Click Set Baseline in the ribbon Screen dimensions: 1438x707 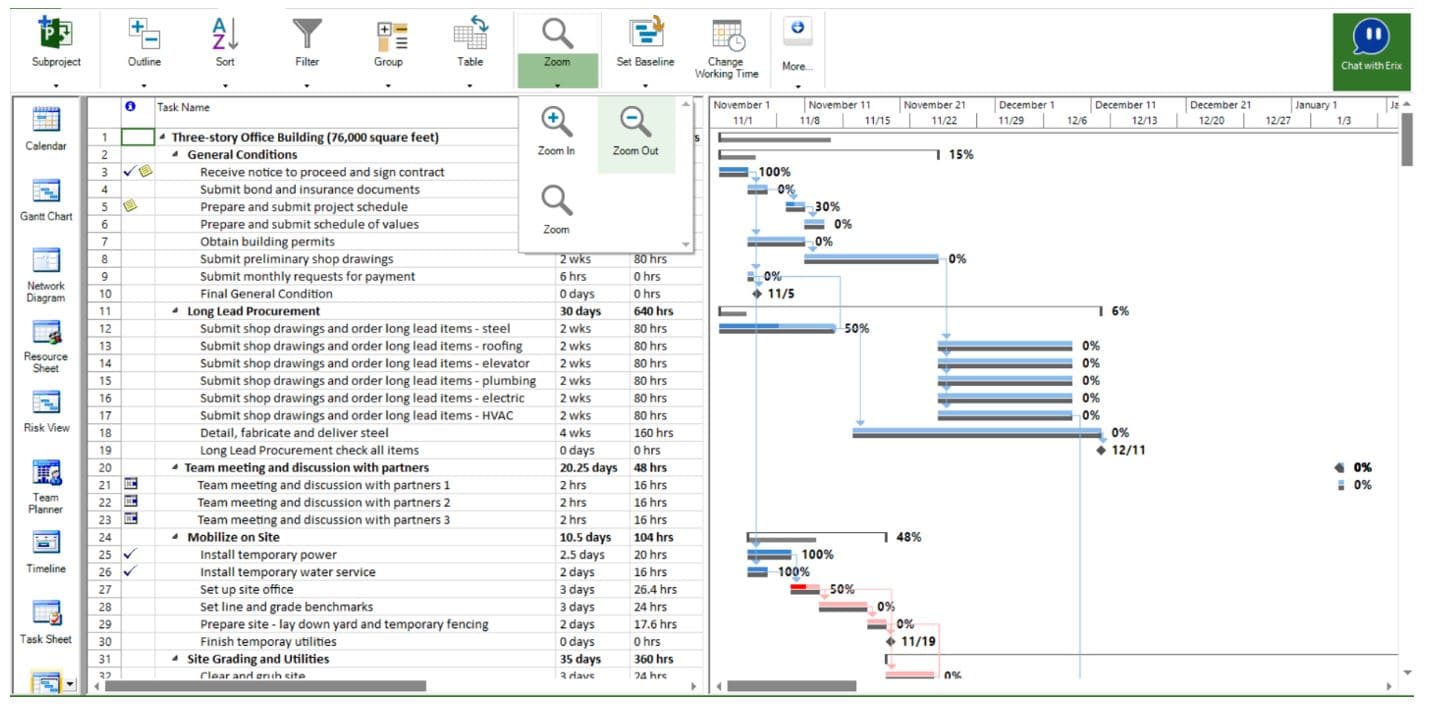[645, 40]
